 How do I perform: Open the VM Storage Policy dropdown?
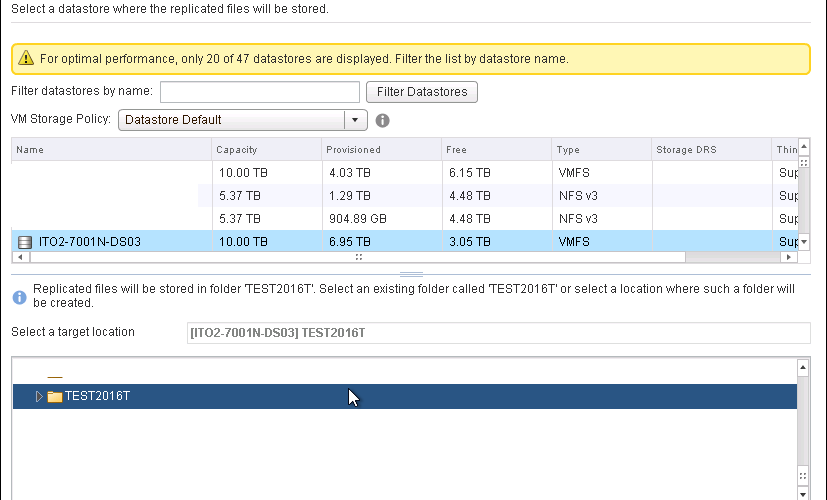coord(243,120)
